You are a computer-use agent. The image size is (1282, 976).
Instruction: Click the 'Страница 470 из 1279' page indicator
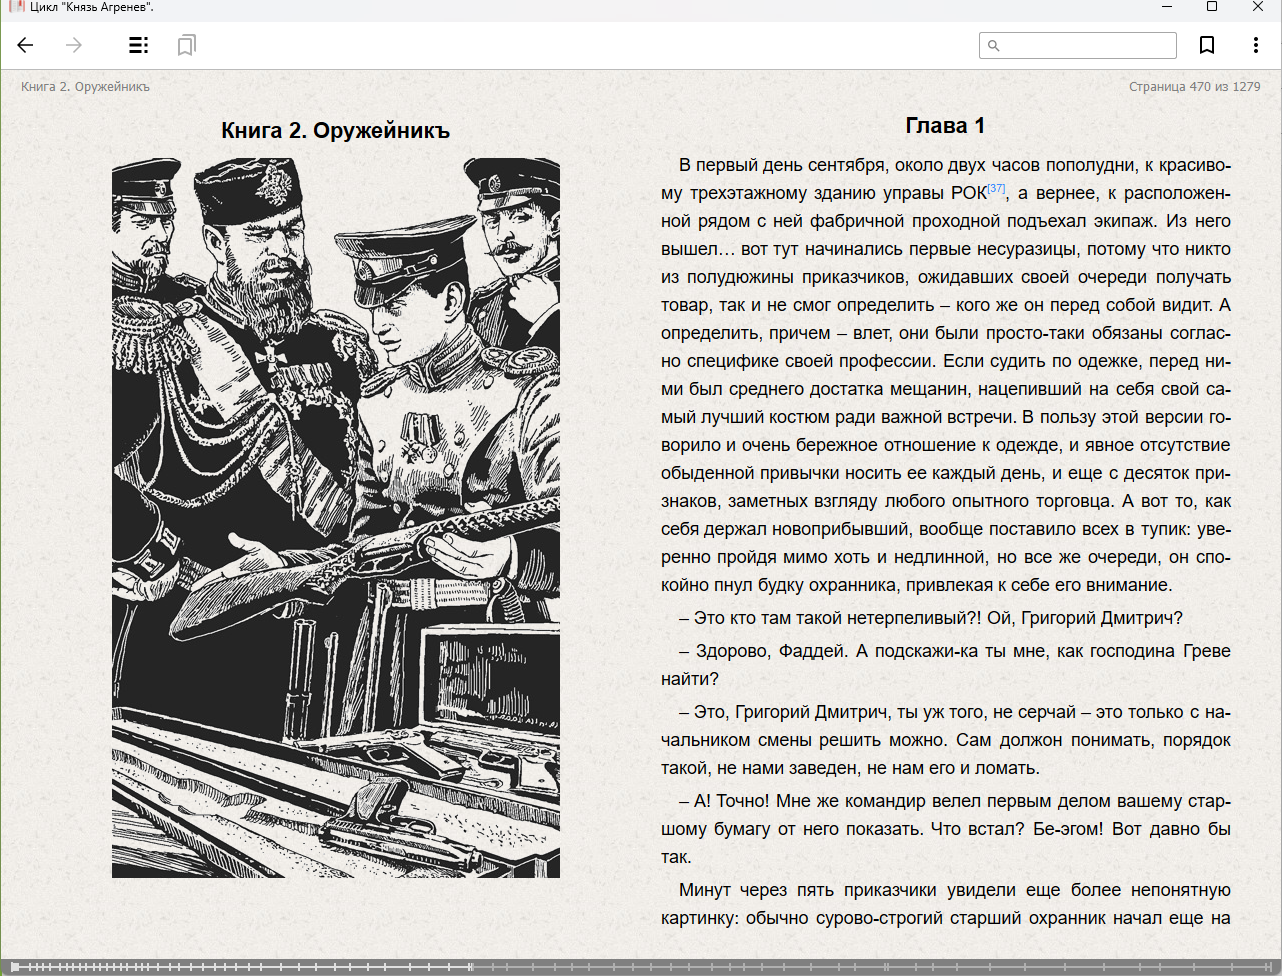click(1194, 87)
